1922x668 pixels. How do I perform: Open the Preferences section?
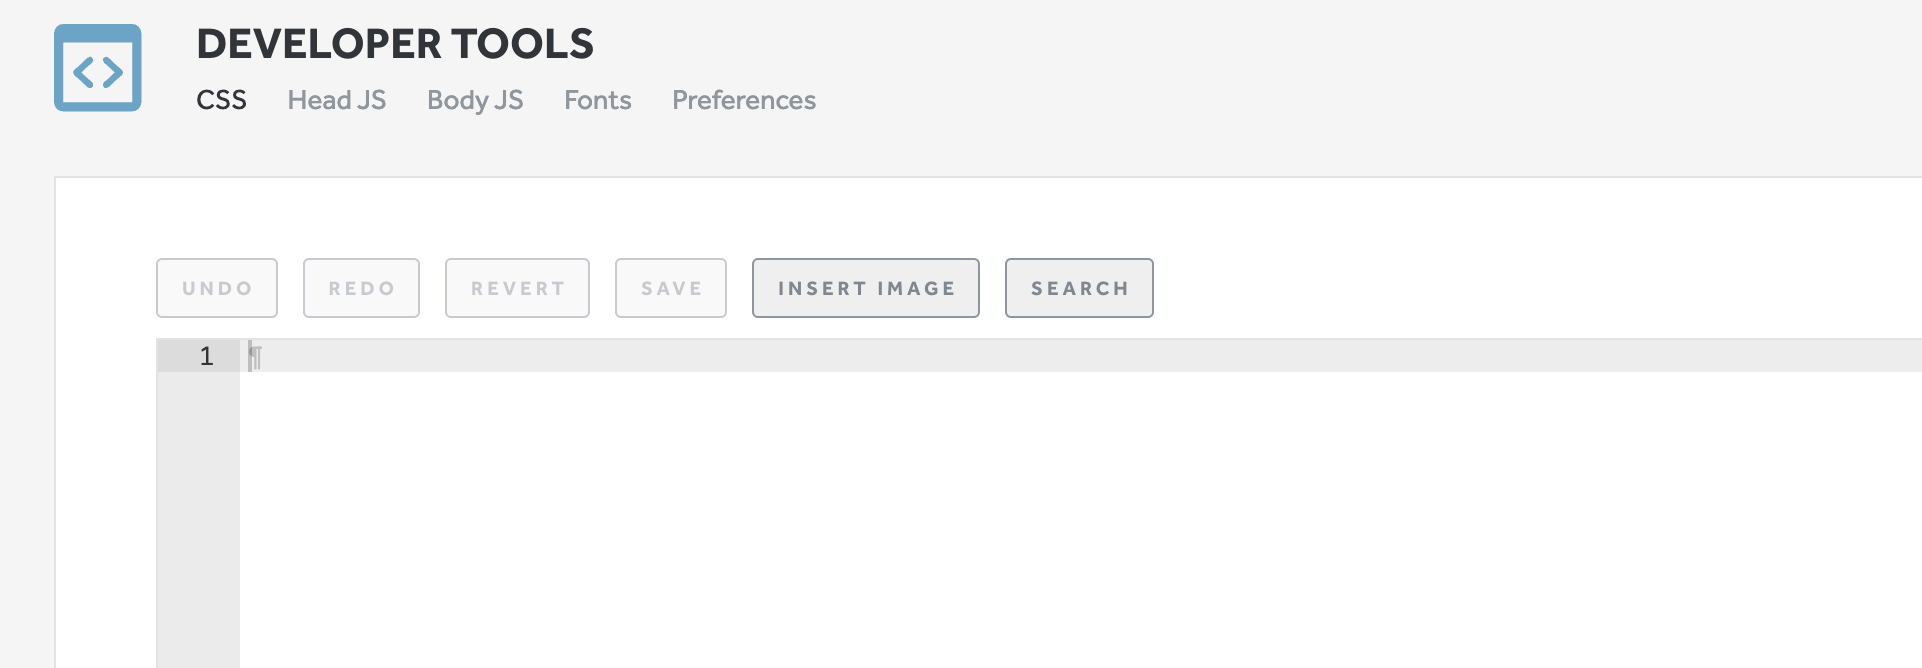click(x=743, y=100)
